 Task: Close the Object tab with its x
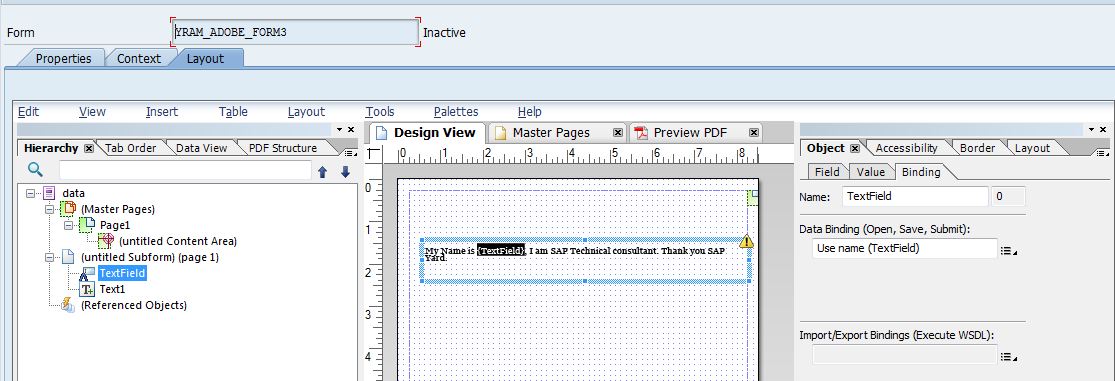(855, 149)
